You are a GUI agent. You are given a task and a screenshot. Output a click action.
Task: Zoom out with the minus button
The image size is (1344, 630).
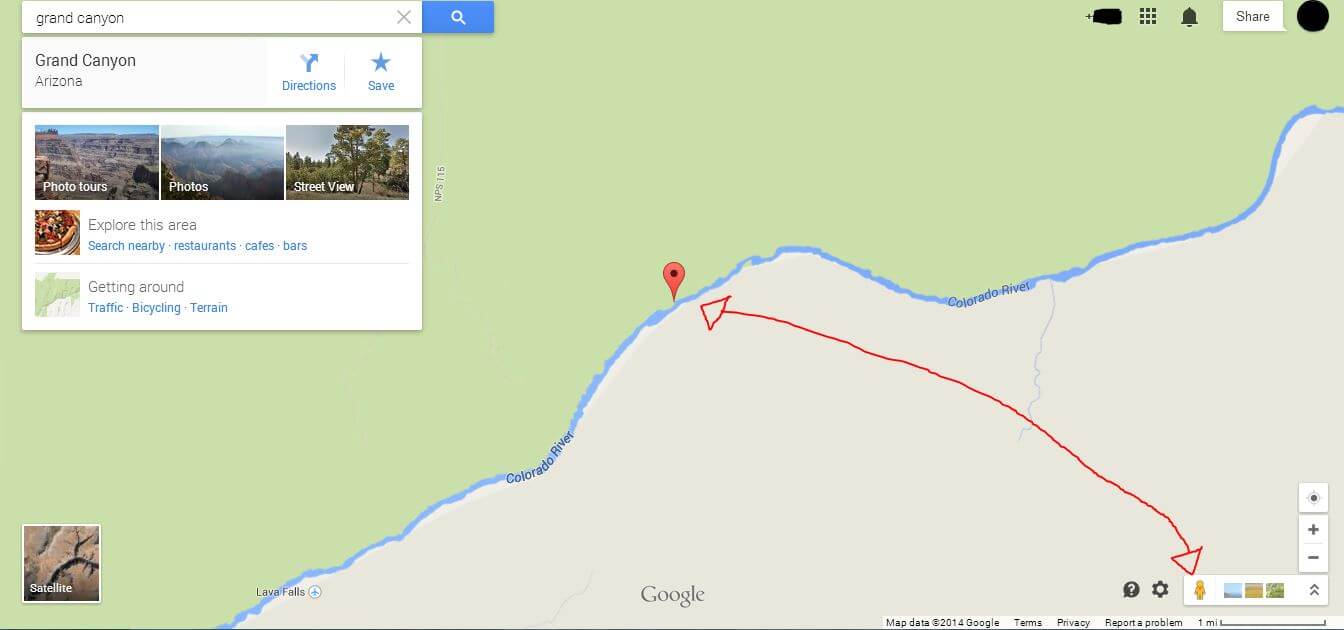(1313, 558)
